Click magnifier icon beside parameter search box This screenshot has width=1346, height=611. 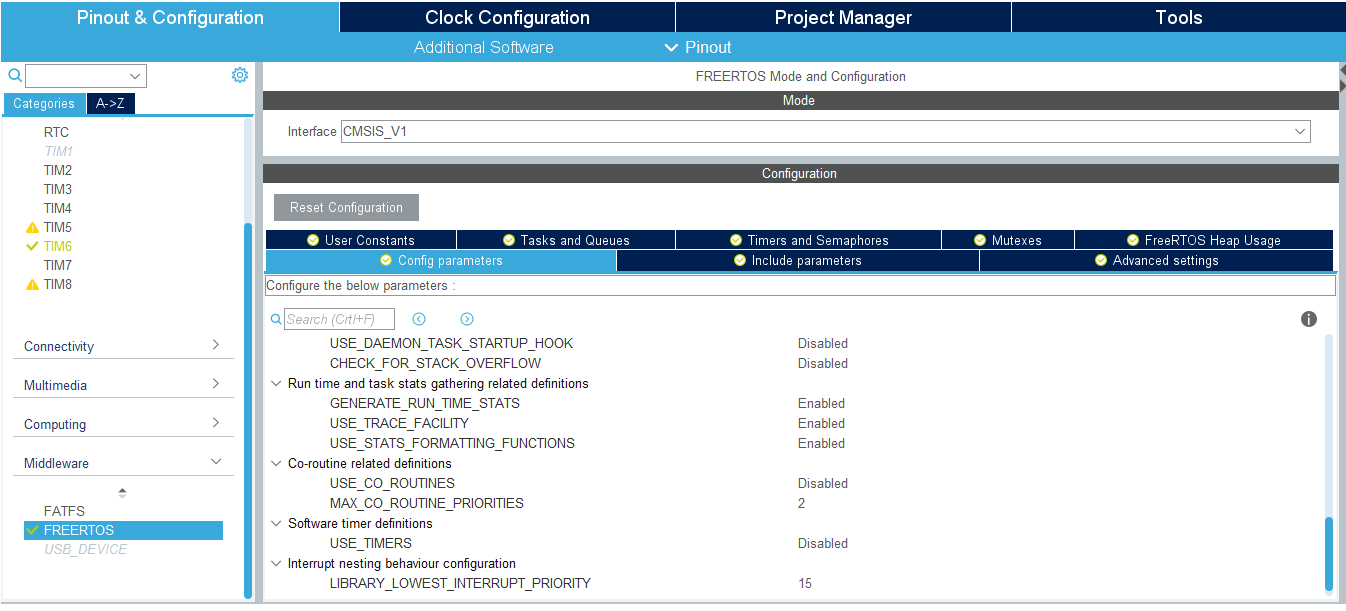(276, 319)
